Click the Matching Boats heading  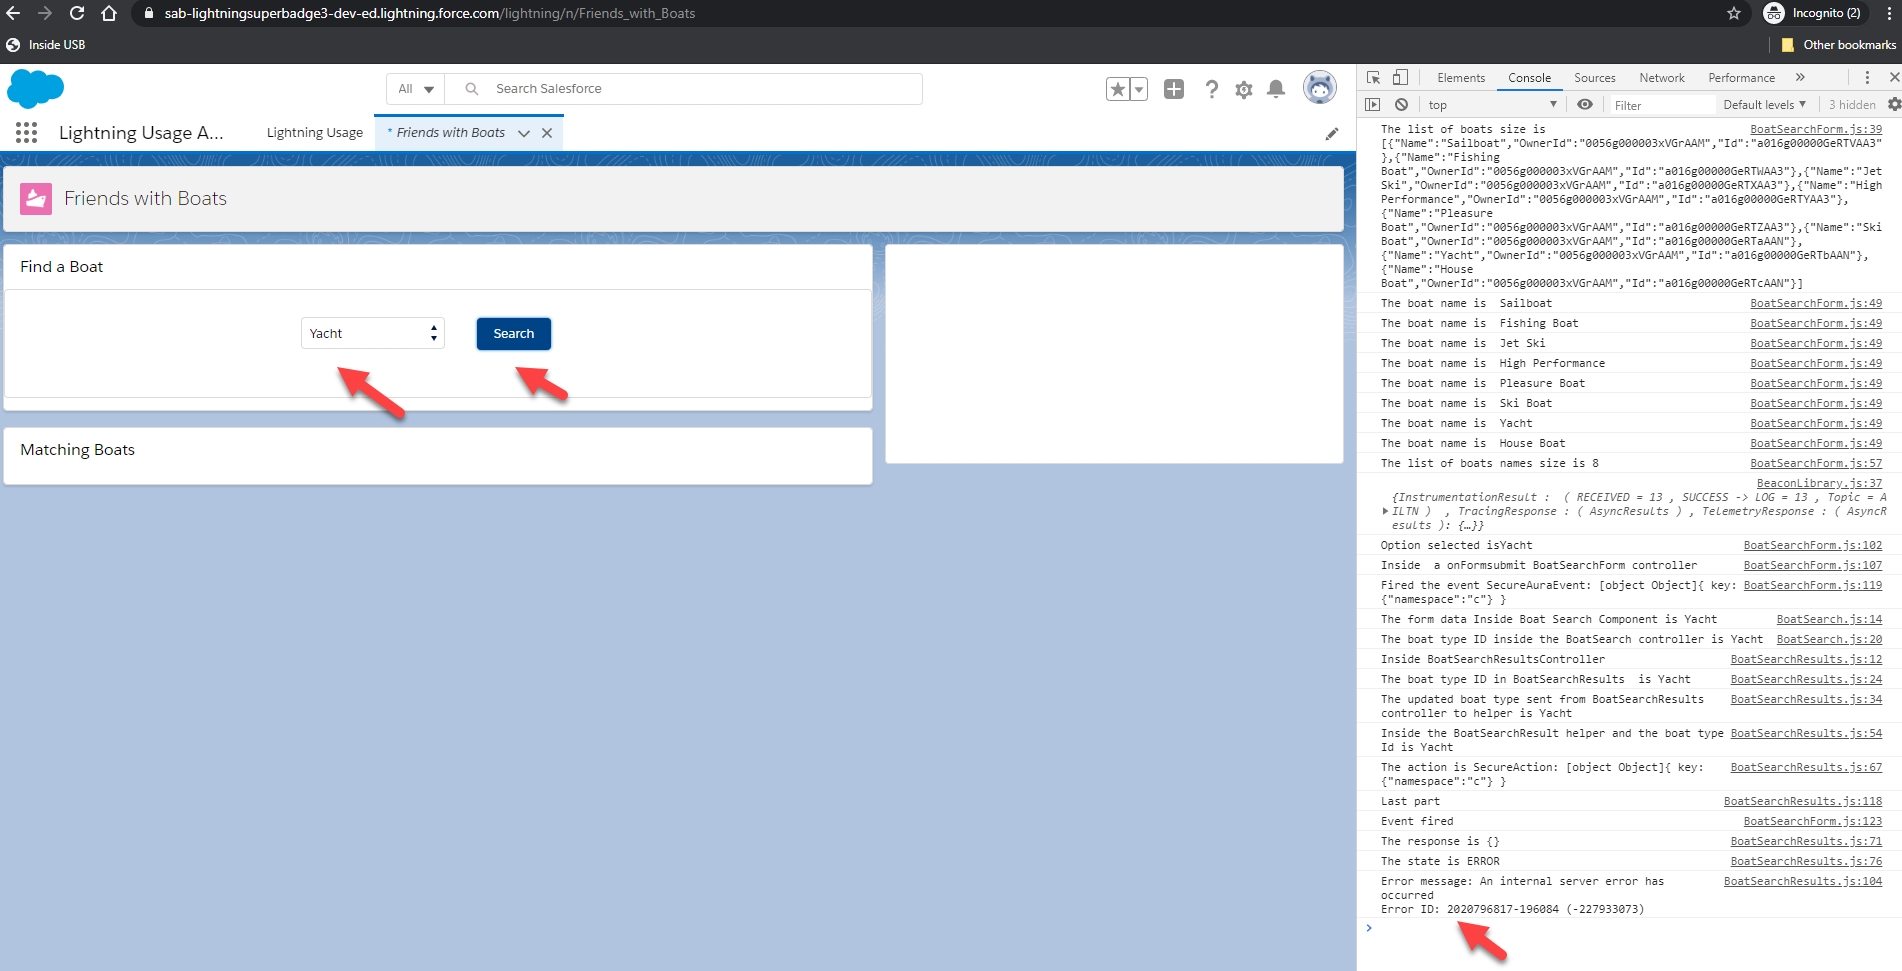[x=77, y=450]
